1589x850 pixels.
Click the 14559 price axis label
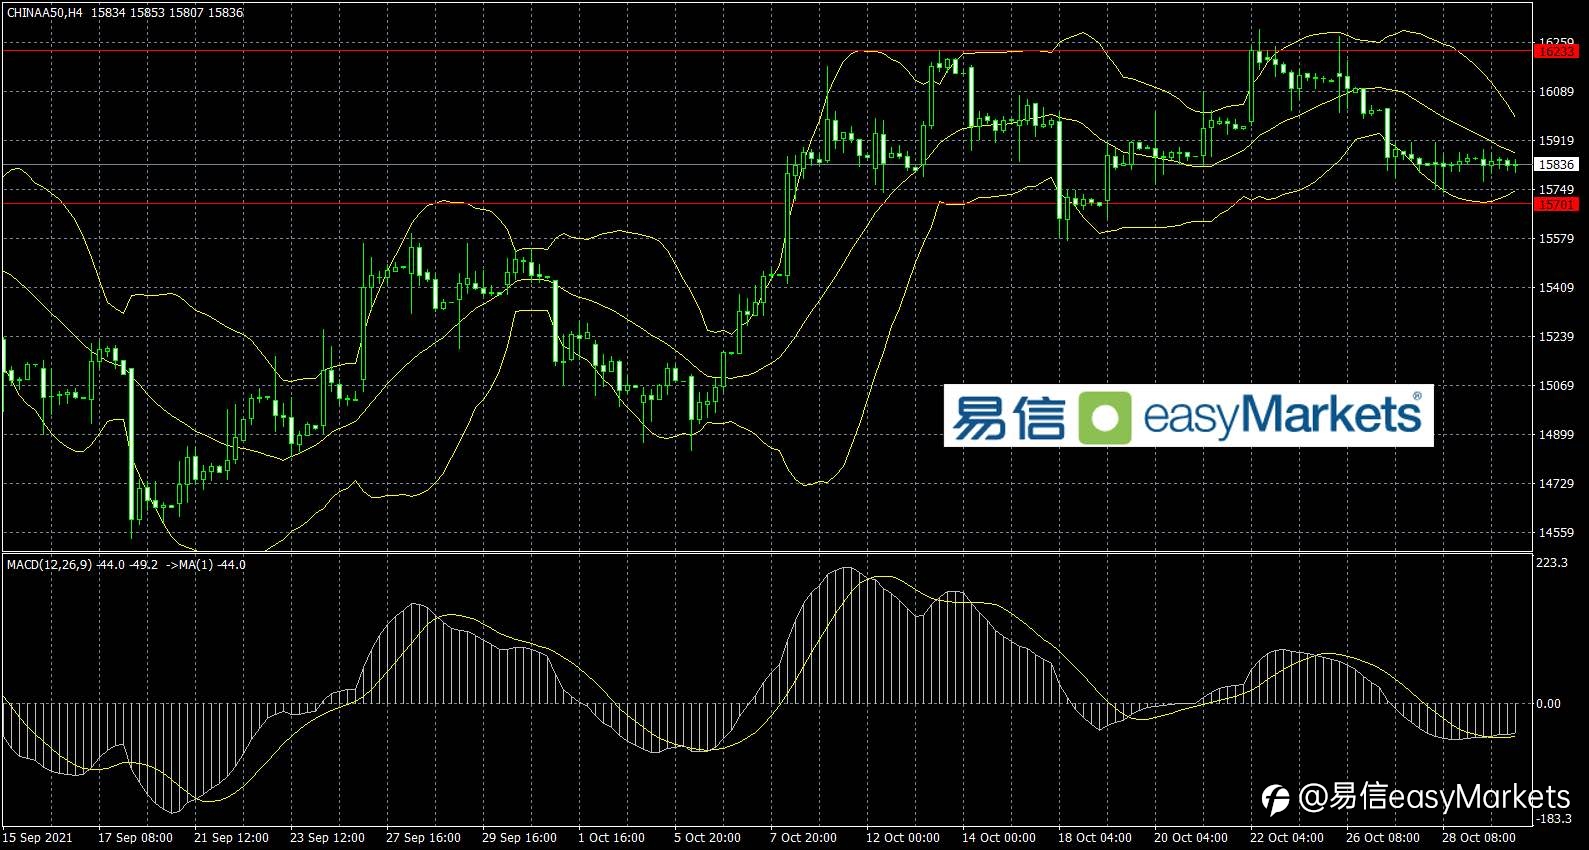tap(1556, 533)
